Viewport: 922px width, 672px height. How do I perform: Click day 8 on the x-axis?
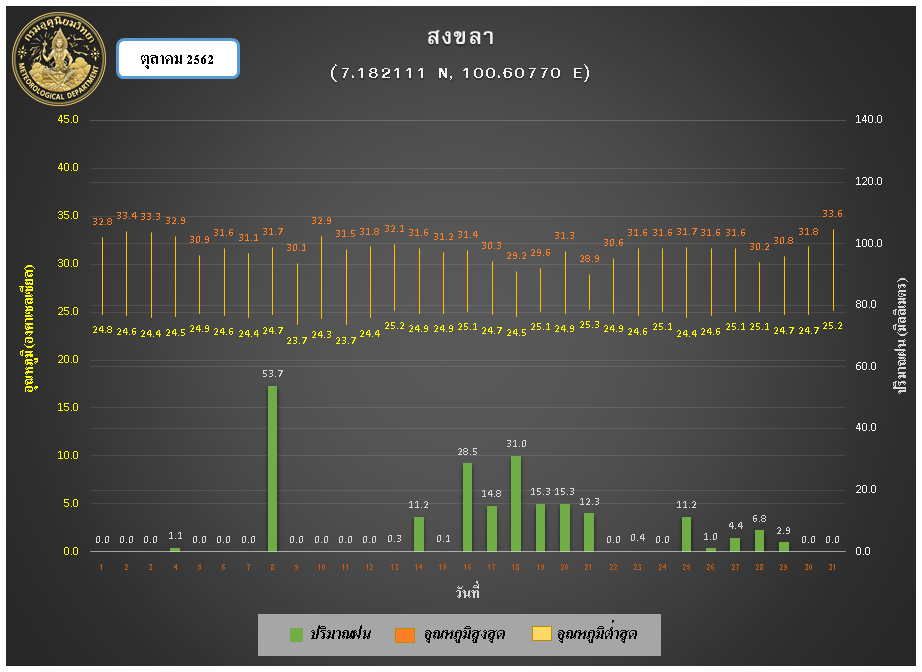pos(272,567)
